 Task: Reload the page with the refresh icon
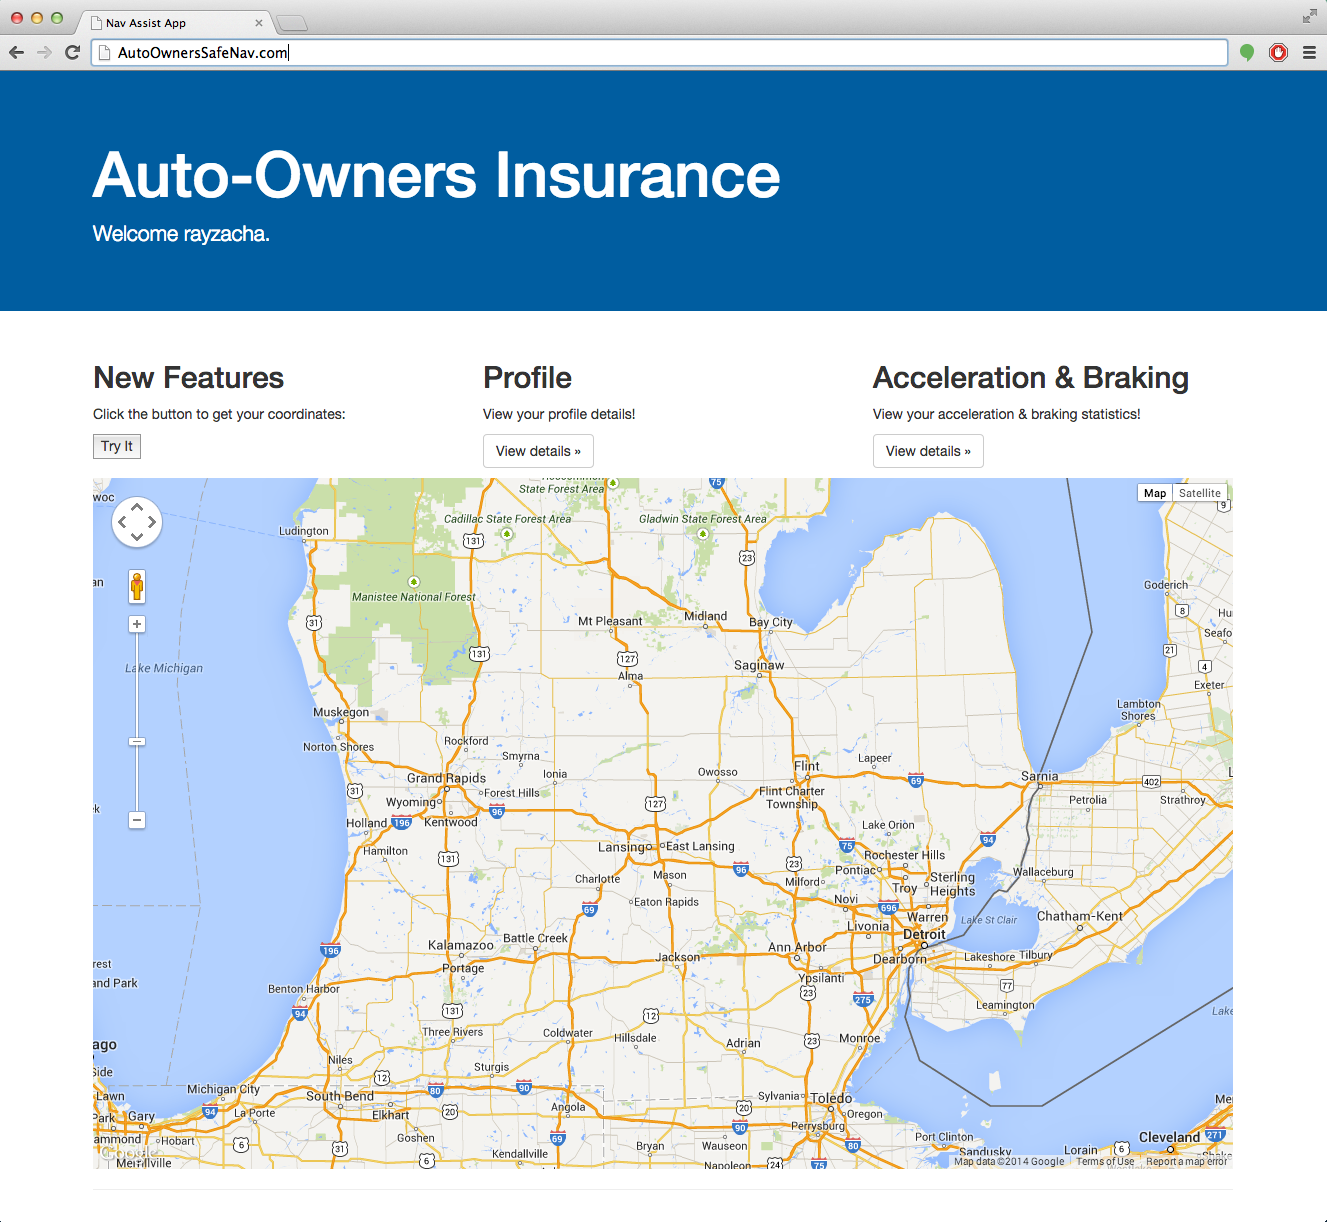point(72,52)
